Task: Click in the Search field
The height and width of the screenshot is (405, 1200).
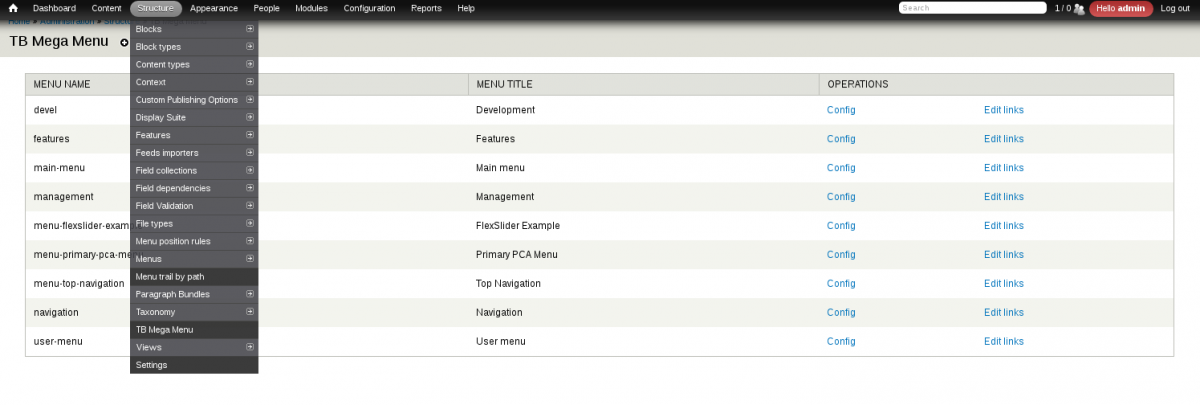Action: [x=973, y=8]
